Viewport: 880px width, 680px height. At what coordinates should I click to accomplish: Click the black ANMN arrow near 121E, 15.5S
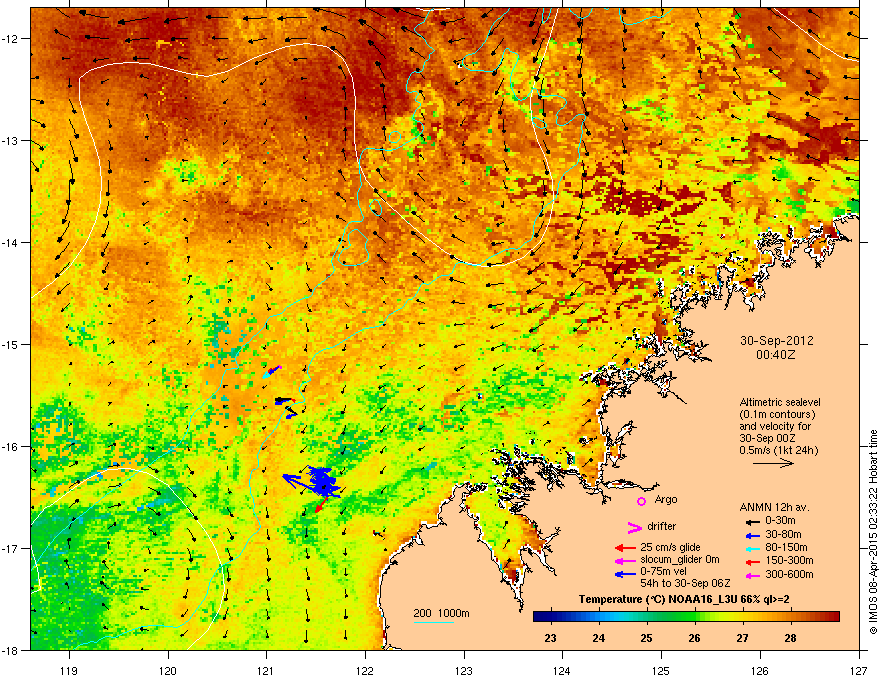click(x=284, y=400)
